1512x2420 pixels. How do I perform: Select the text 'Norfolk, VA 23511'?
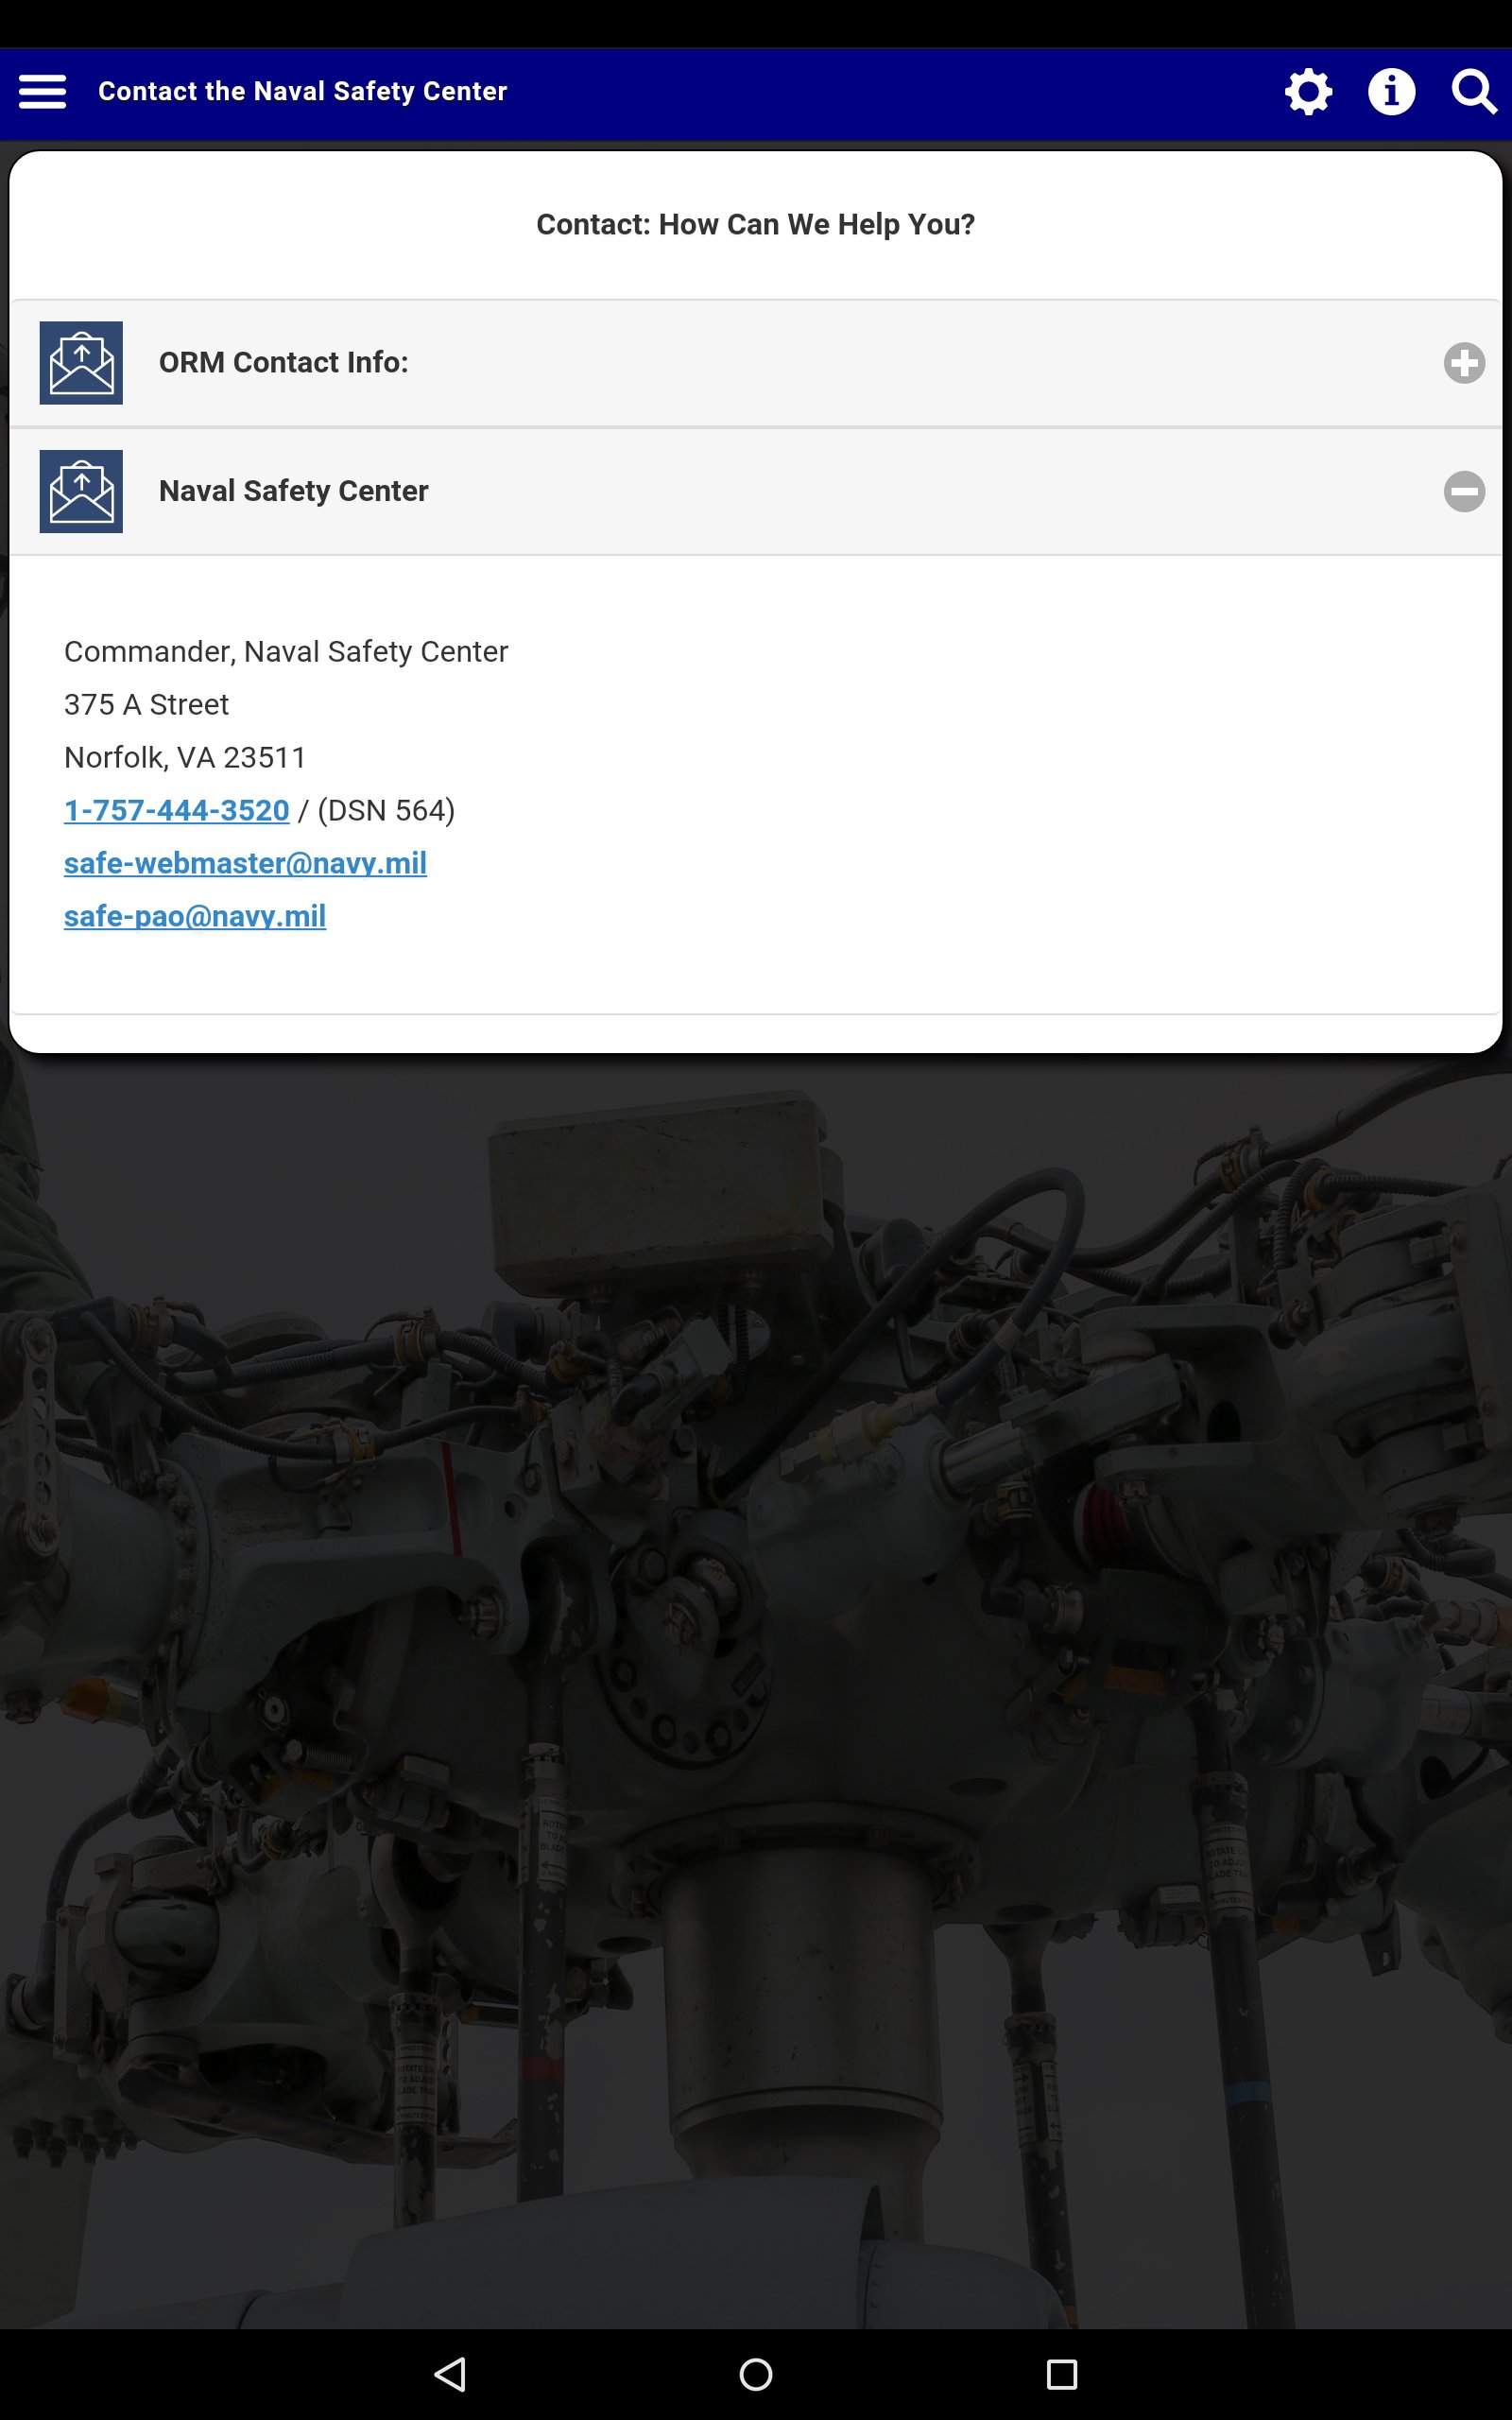coord(185,758)
